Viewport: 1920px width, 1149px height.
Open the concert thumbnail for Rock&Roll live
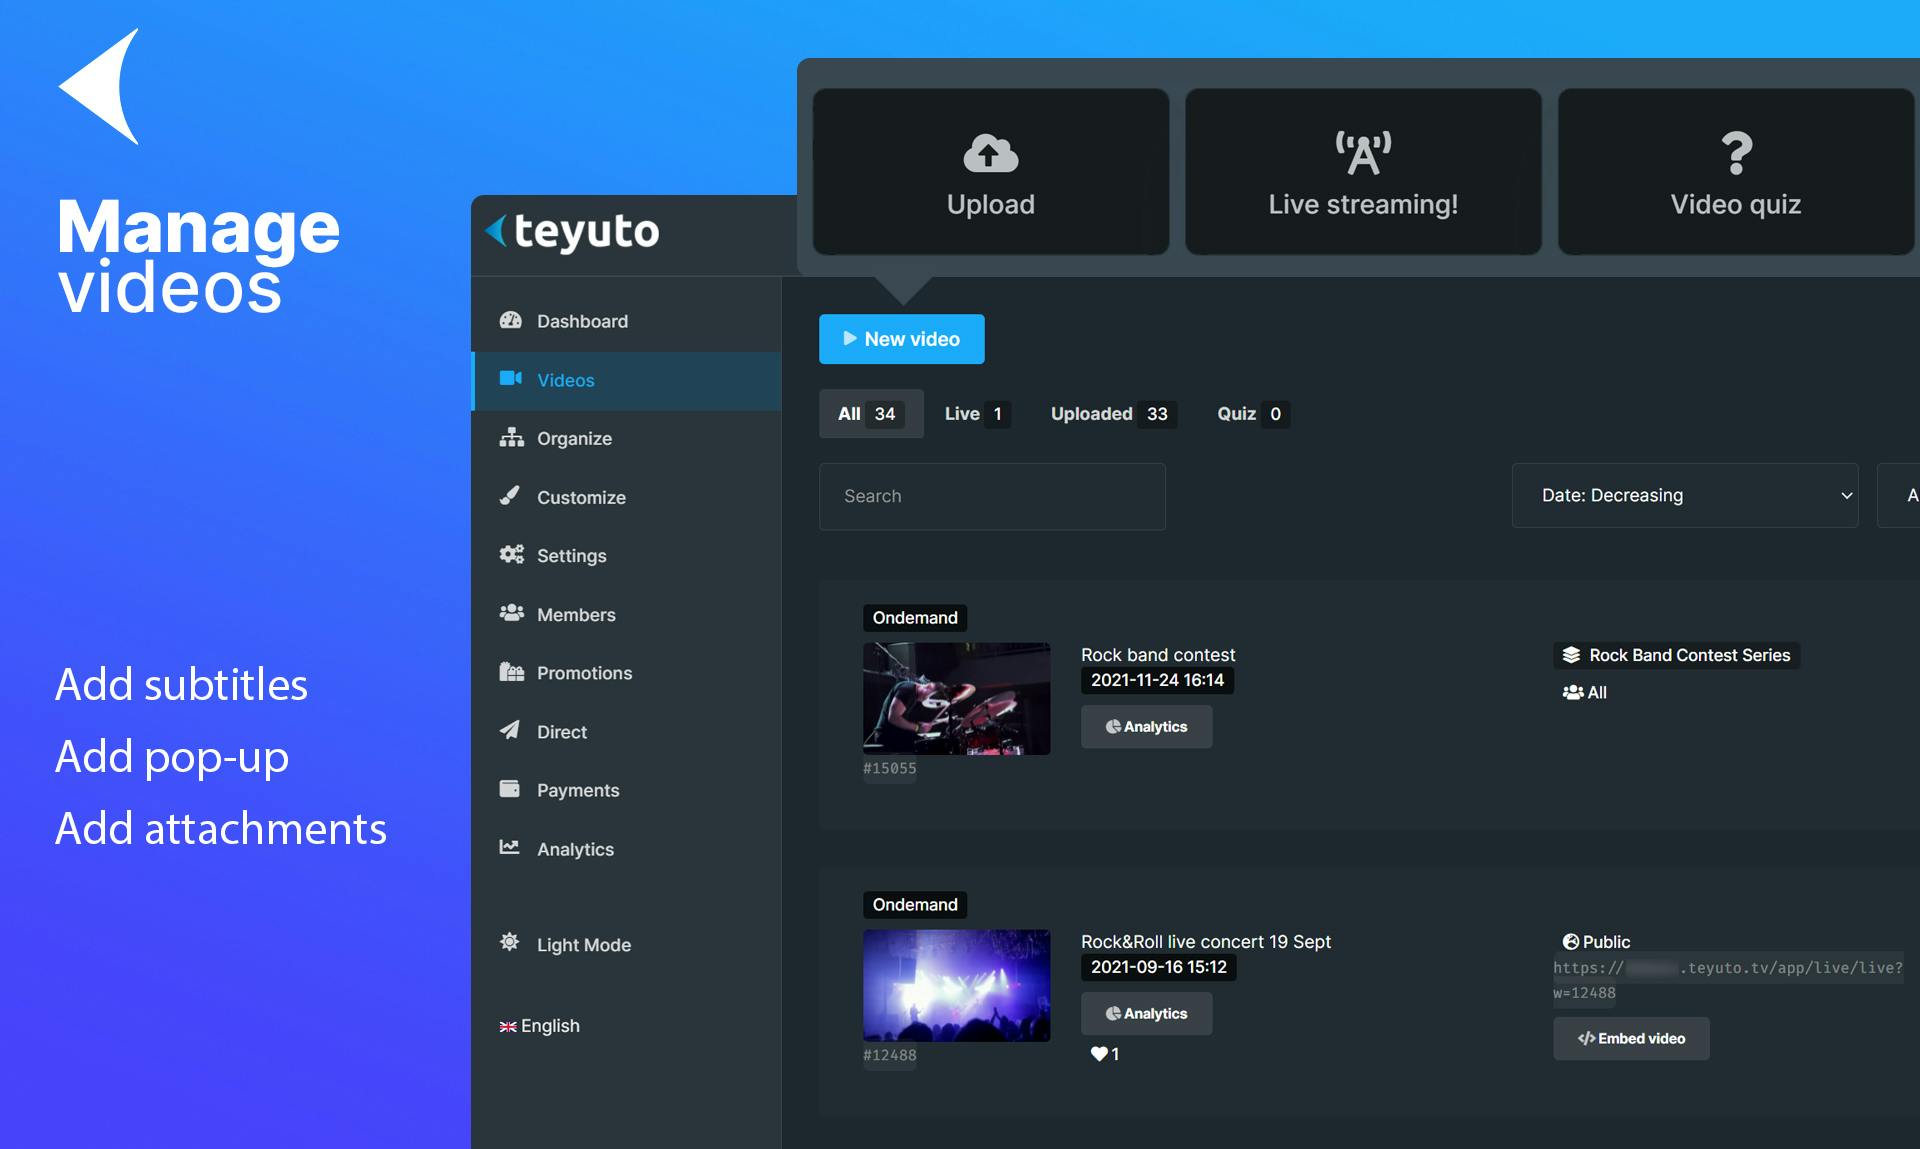coord(957,985)
